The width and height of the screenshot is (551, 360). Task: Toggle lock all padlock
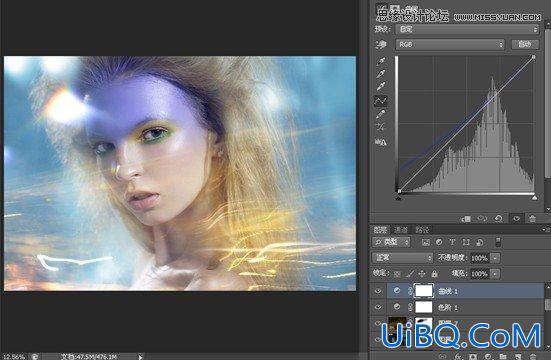434,274
